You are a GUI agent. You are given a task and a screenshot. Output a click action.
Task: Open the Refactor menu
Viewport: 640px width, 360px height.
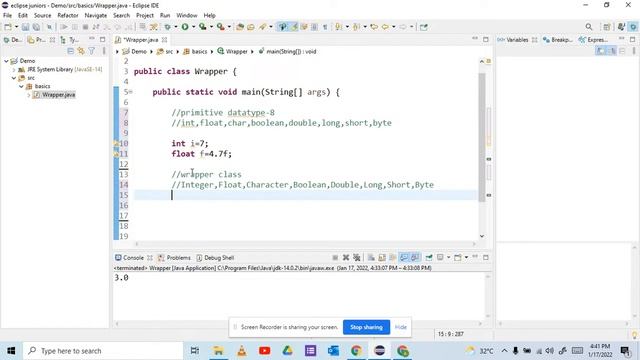[68, 16]
